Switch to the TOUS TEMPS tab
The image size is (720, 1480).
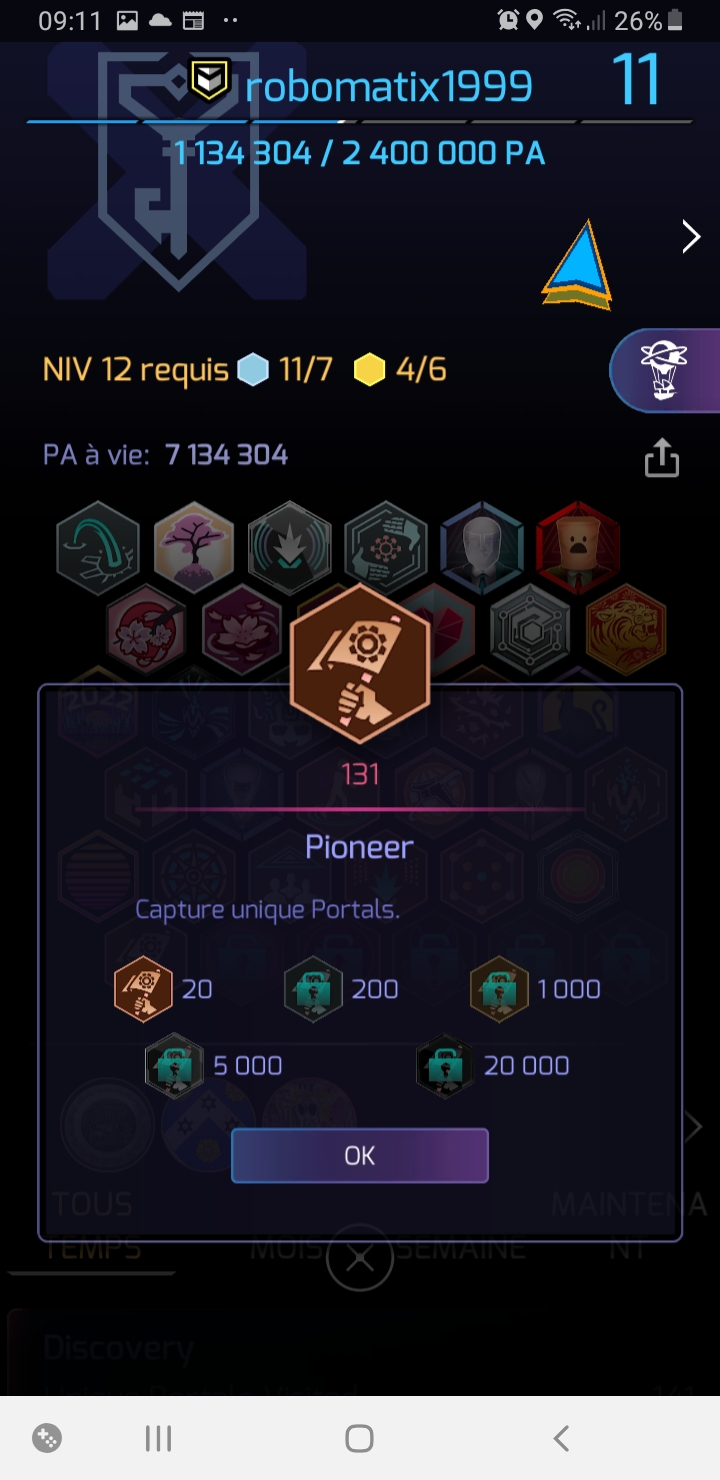coord(92,1226)
